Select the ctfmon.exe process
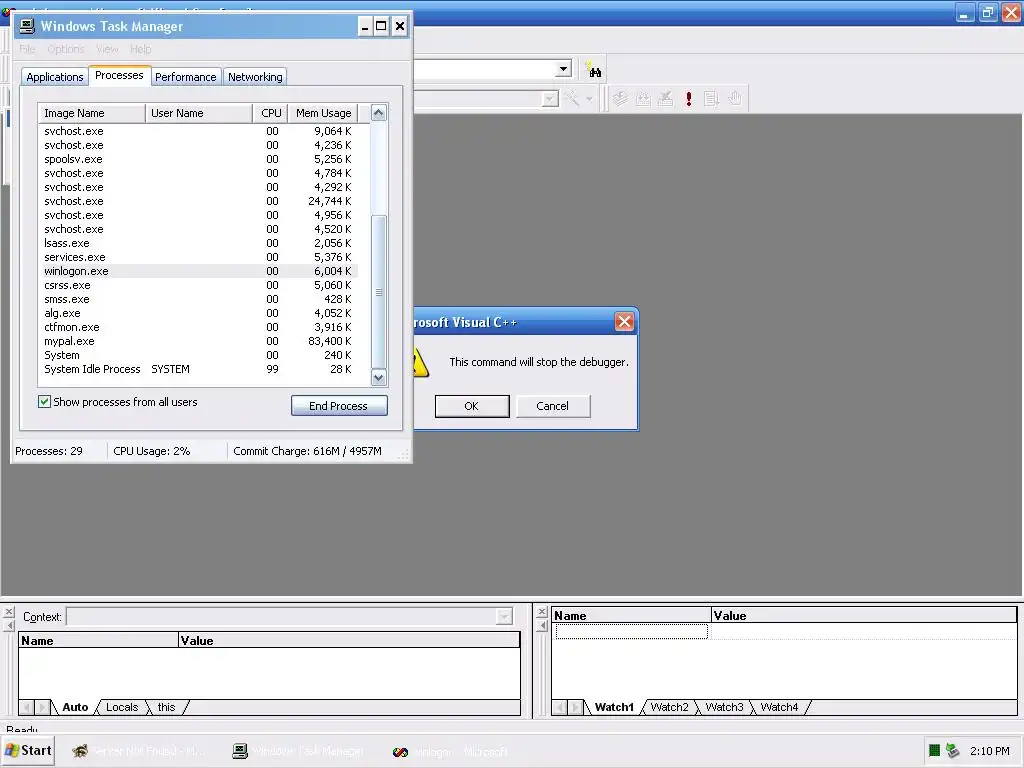Image resolution: width=1024 pixels, height=768 pixels. tap(198, 327)
